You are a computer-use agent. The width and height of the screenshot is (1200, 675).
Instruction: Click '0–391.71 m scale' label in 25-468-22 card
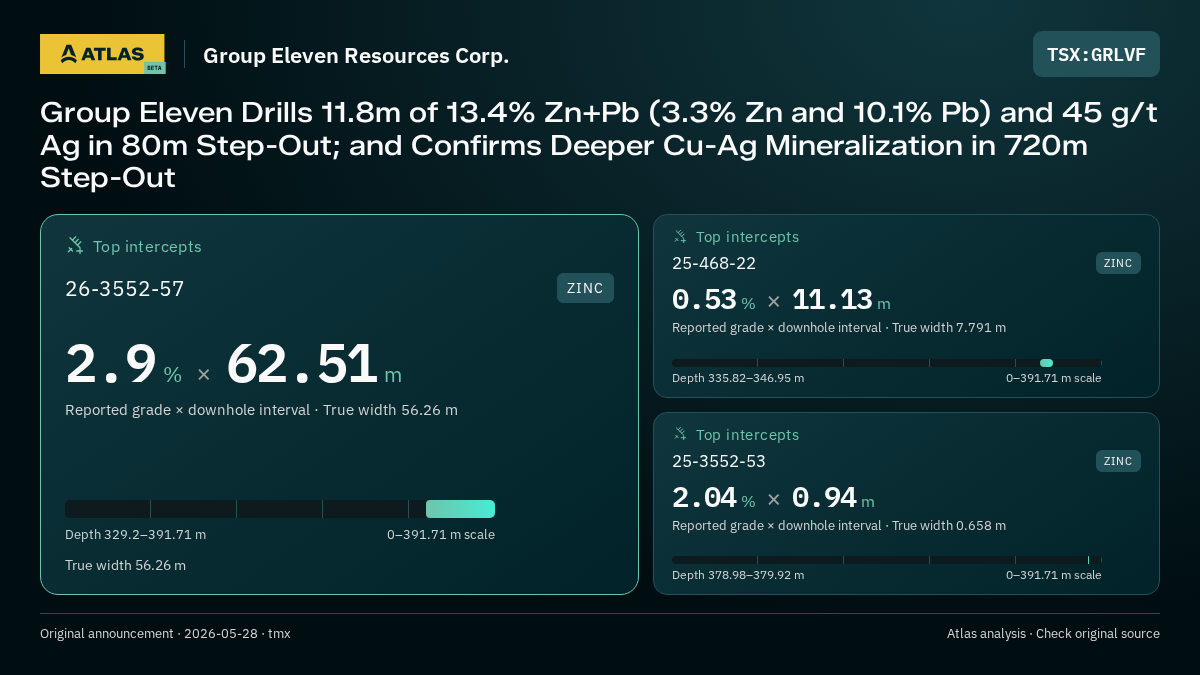coord(1053,378)
